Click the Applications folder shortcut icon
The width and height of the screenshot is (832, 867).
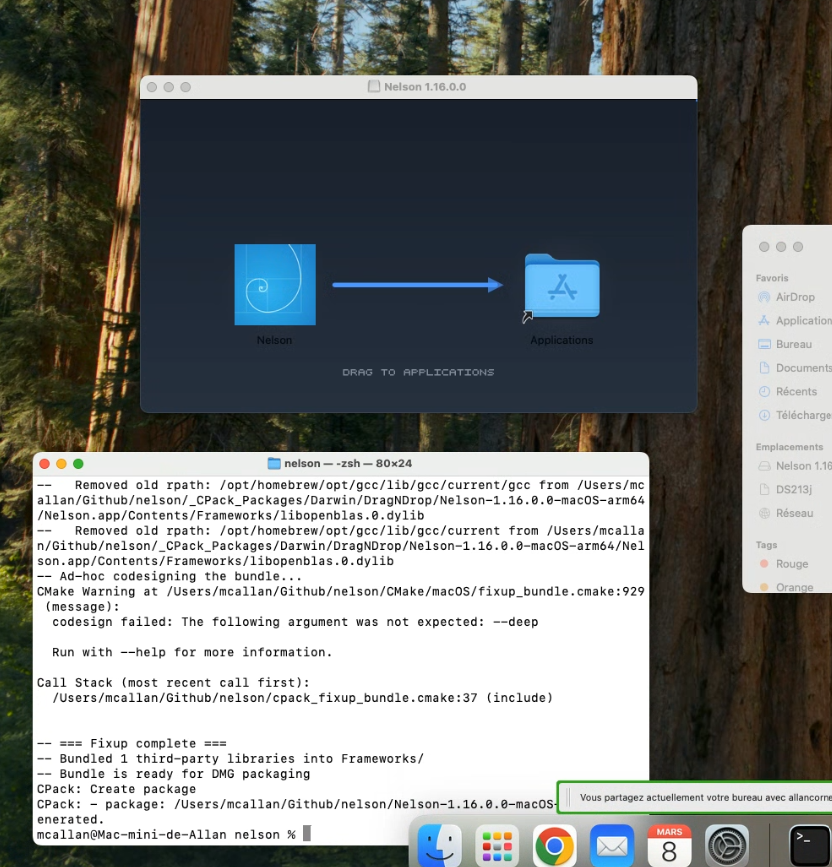562,286
